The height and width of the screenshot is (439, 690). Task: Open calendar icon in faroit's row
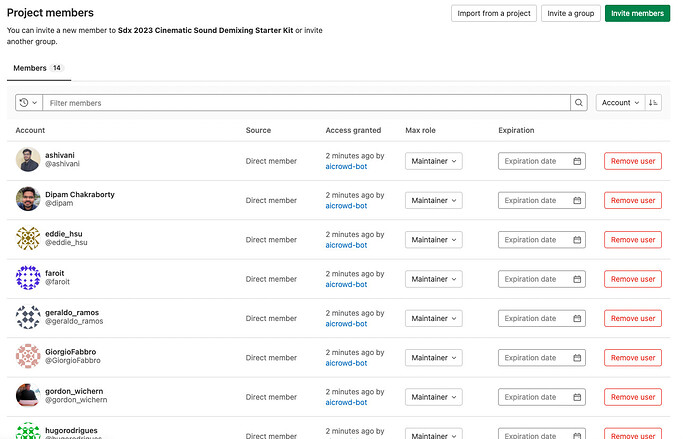pos(577,279)
